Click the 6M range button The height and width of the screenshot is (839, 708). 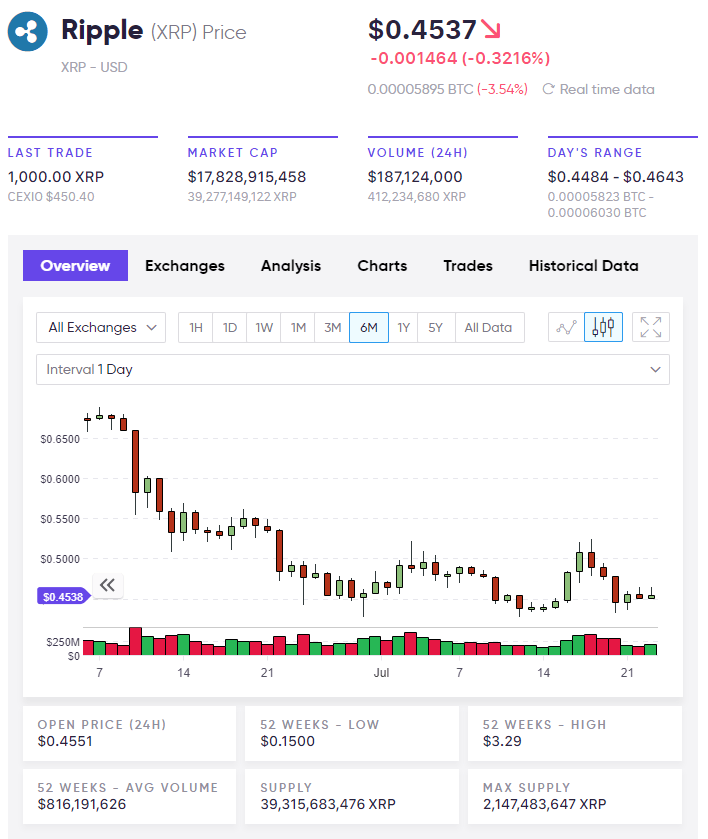pos(368,327)
